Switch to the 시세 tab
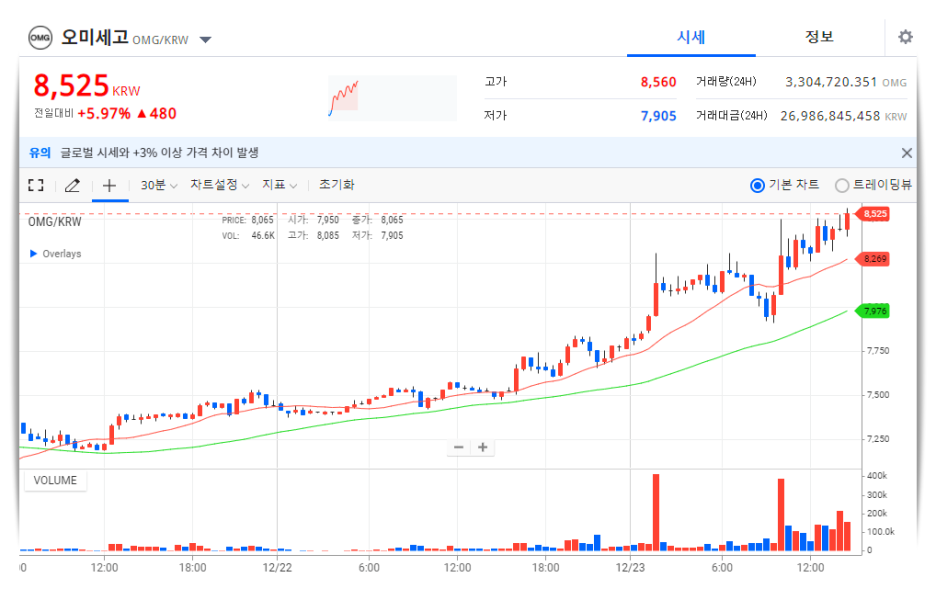Viewport: 936px width, 600px height. (691, 38)
